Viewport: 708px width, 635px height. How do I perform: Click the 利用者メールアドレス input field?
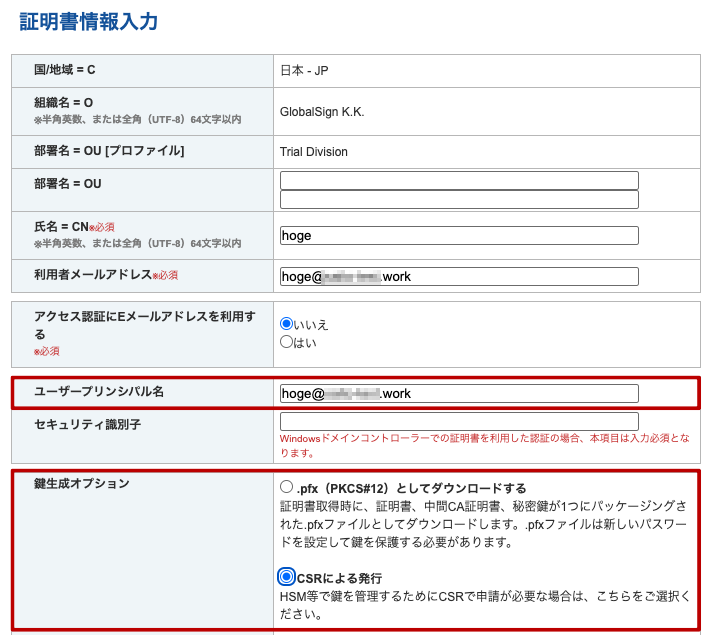pos(459,276)
